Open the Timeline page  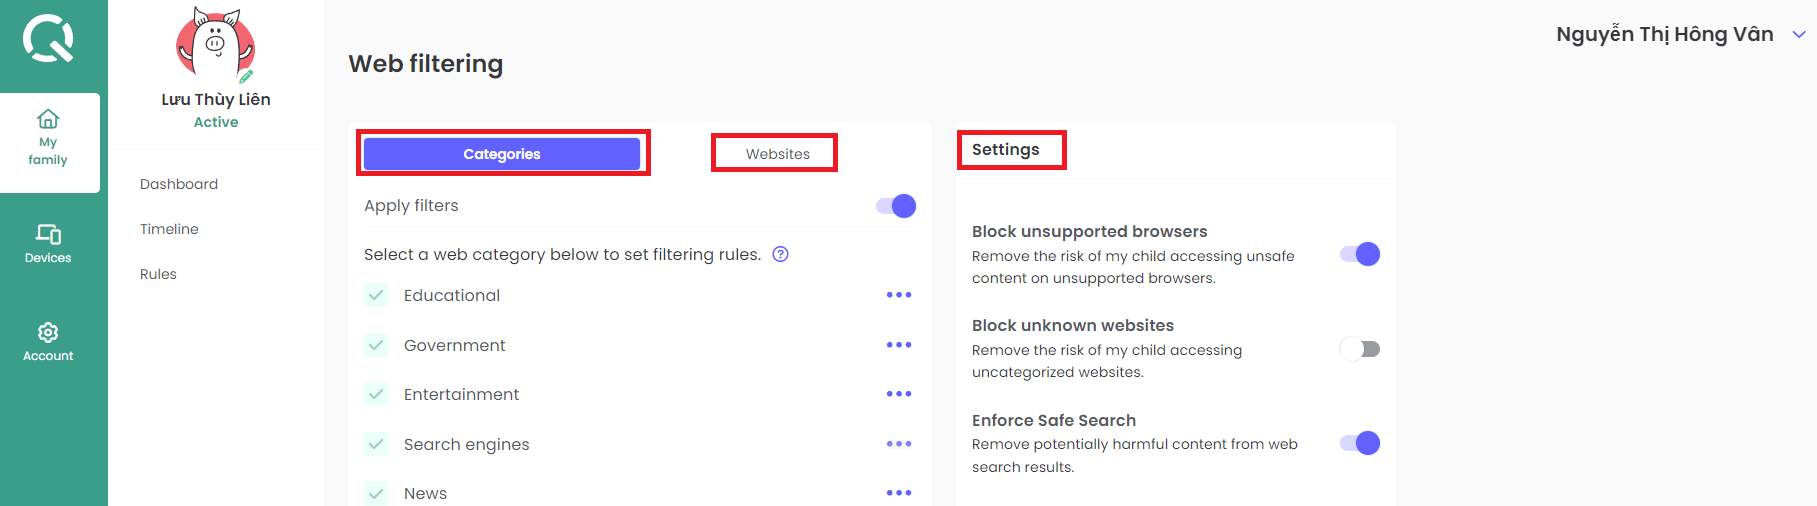pos(169,229)
